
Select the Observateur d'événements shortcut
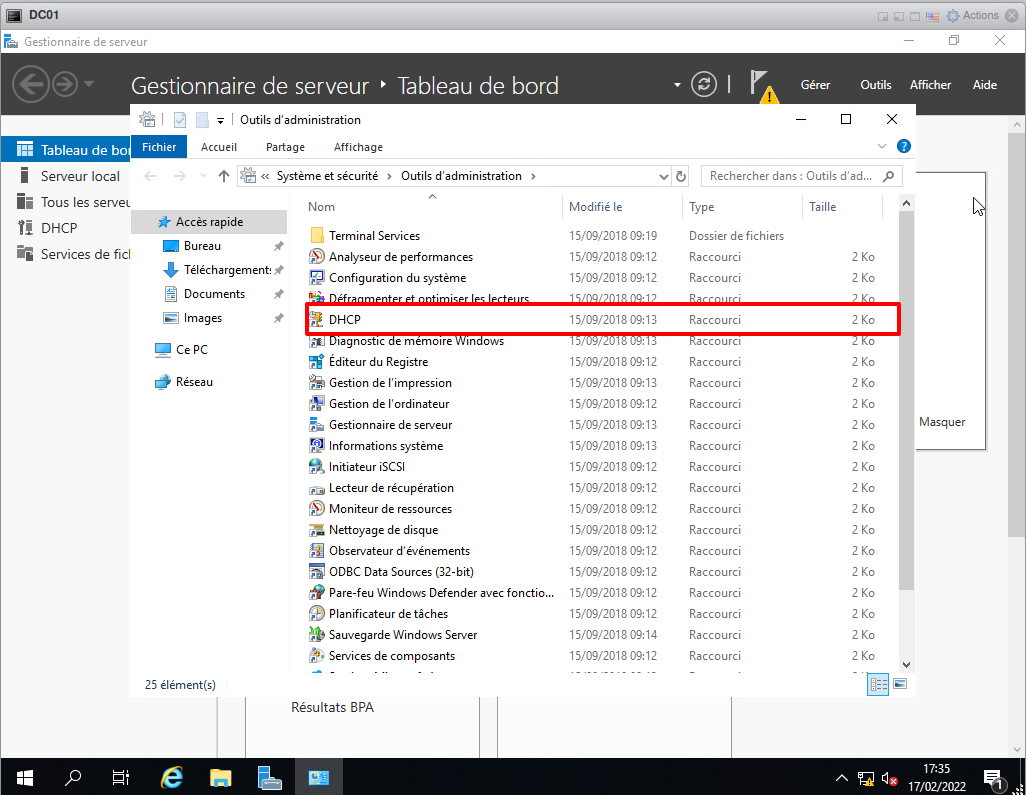coord(399,551)
